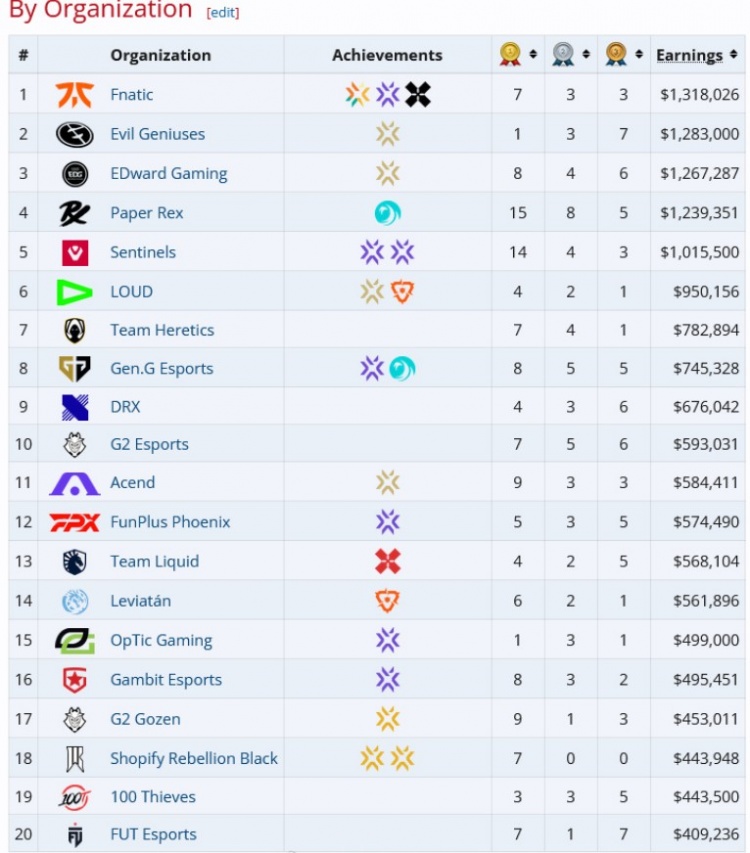Click Paper Rex's teal swirl achievement icon
750x853 pixels.
tap(387, 213)
